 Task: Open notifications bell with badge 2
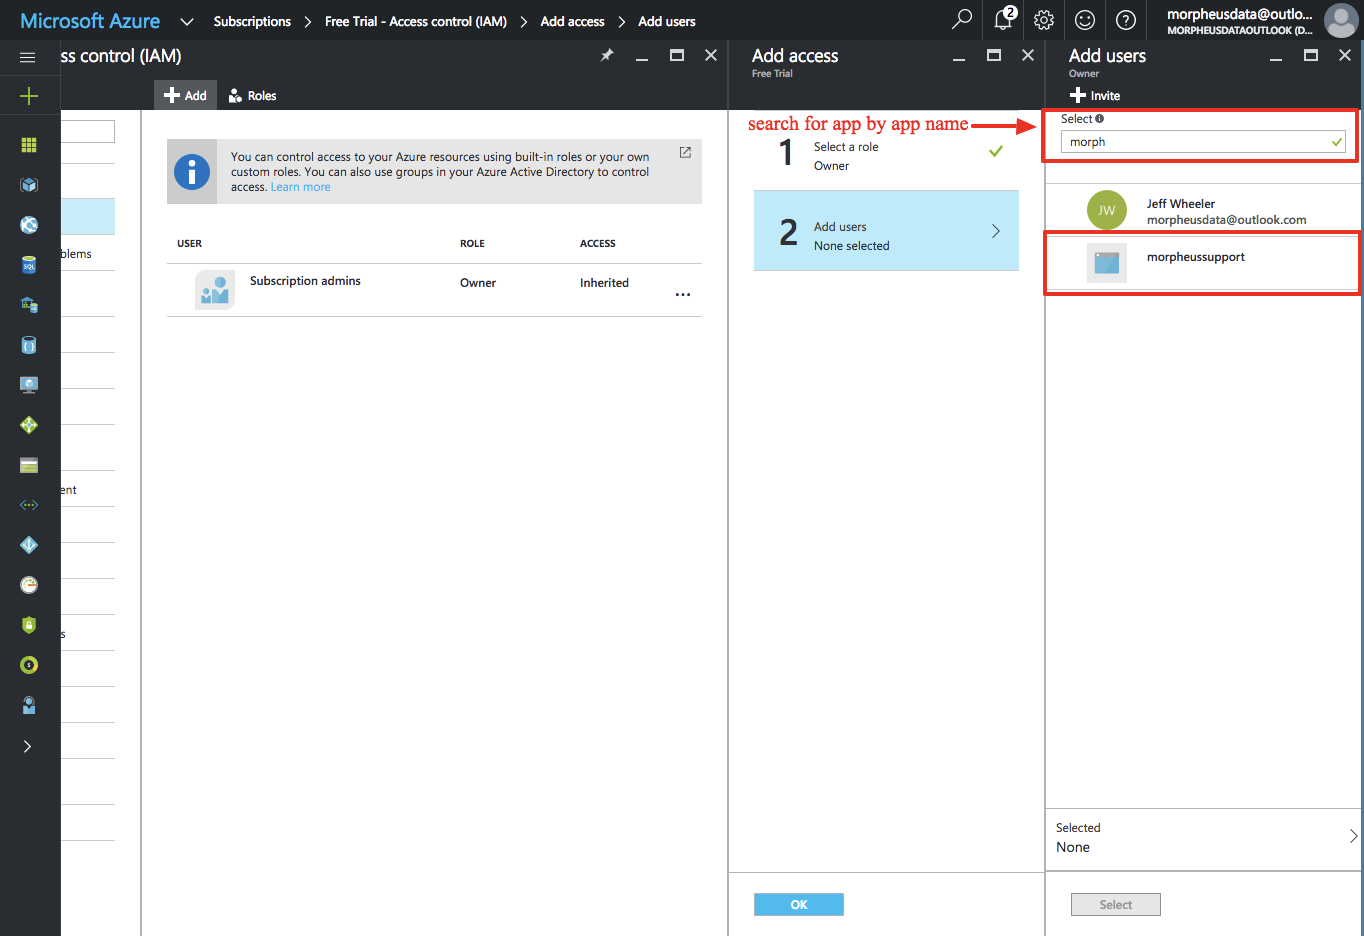click(x=1004, y=19)
